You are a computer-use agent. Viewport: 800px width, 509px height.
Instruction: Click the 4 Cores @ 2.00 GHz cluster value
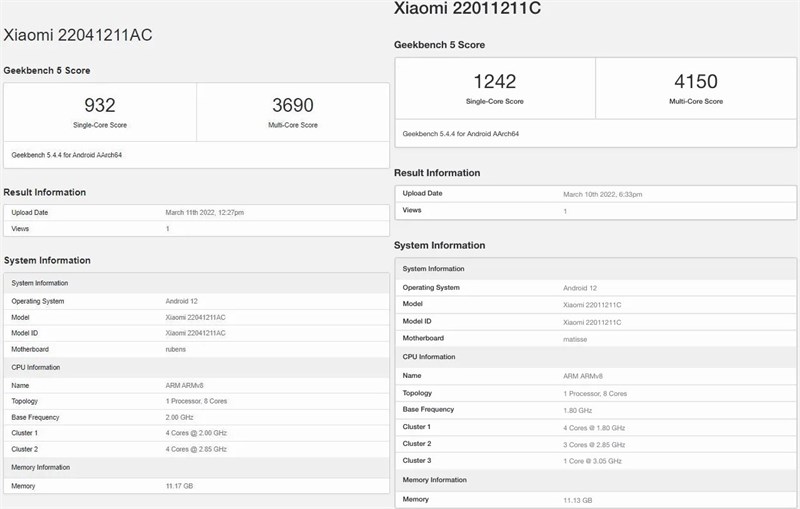point(196,432)
